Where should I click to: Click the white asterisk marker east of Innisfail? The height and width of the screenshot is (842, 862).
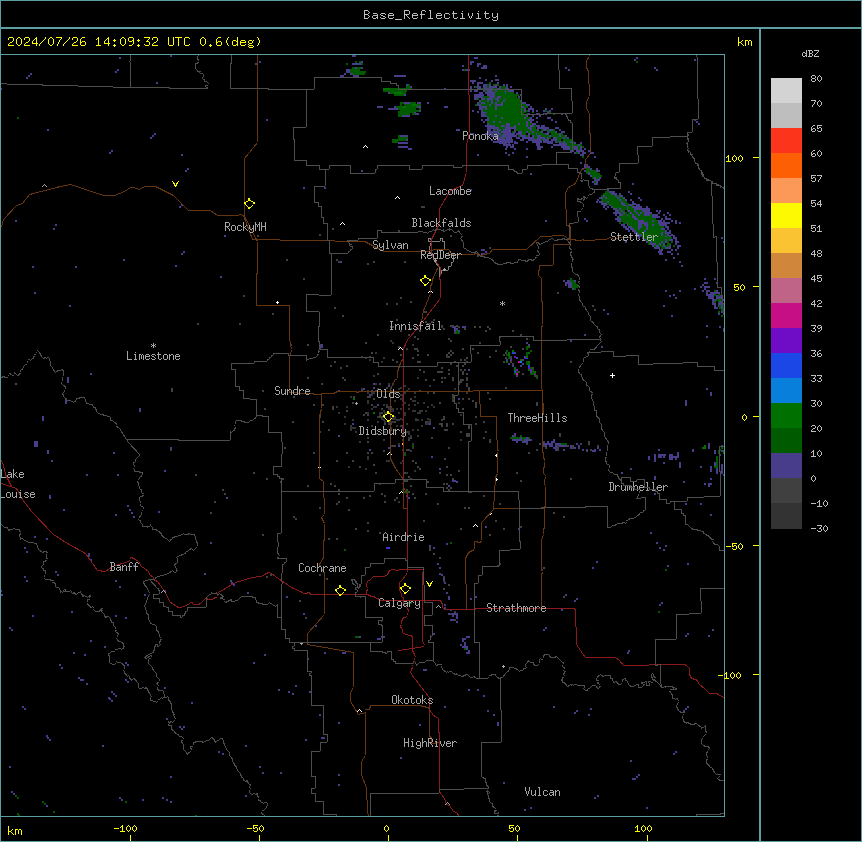click(x=502, y=303)
